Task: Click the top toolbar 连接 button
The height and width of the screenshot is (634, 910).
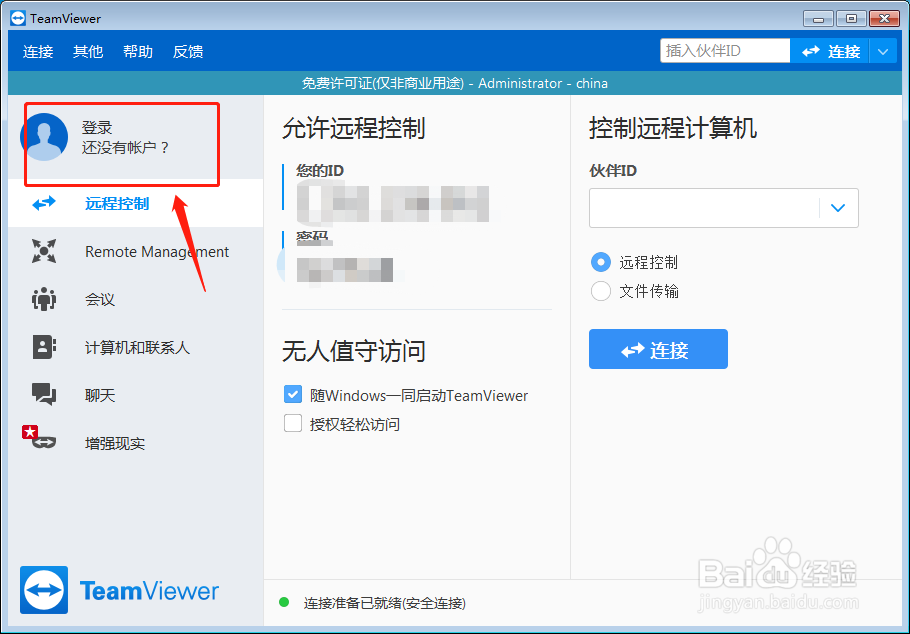Action: tap(830, 52)
